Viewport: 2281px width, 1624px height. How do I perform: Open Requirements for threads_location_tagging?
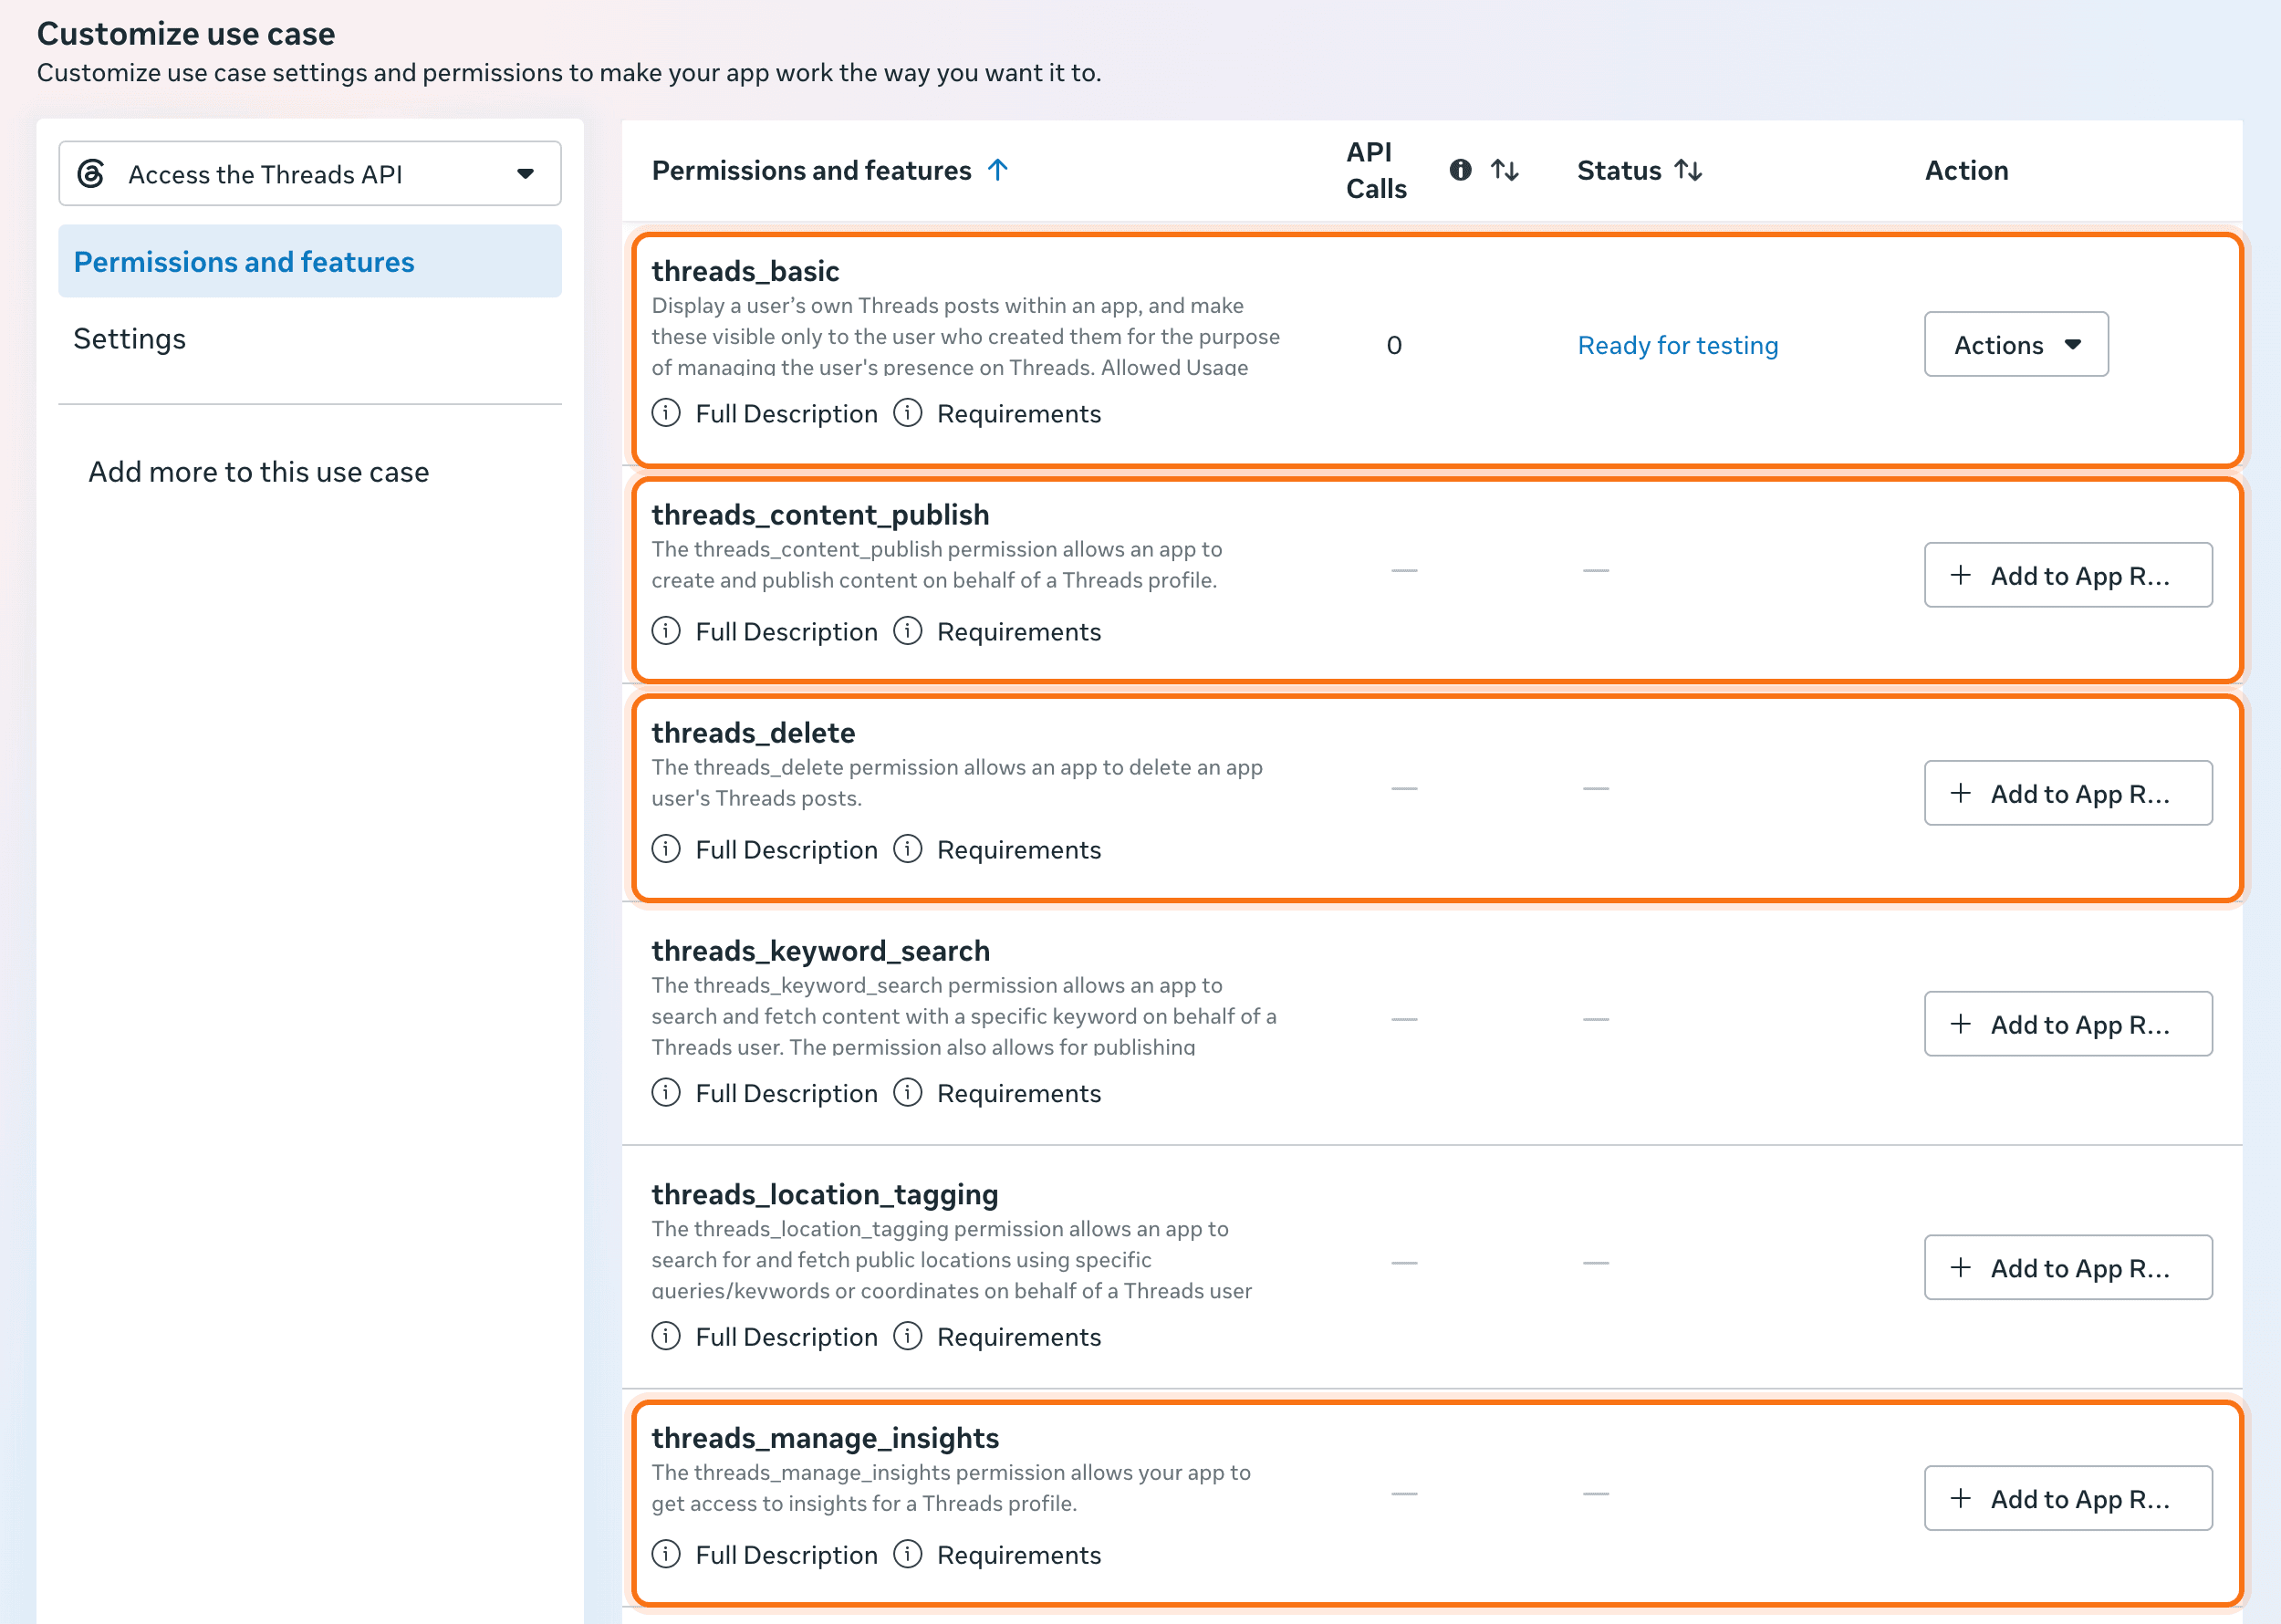(x=1019, y=1337)
